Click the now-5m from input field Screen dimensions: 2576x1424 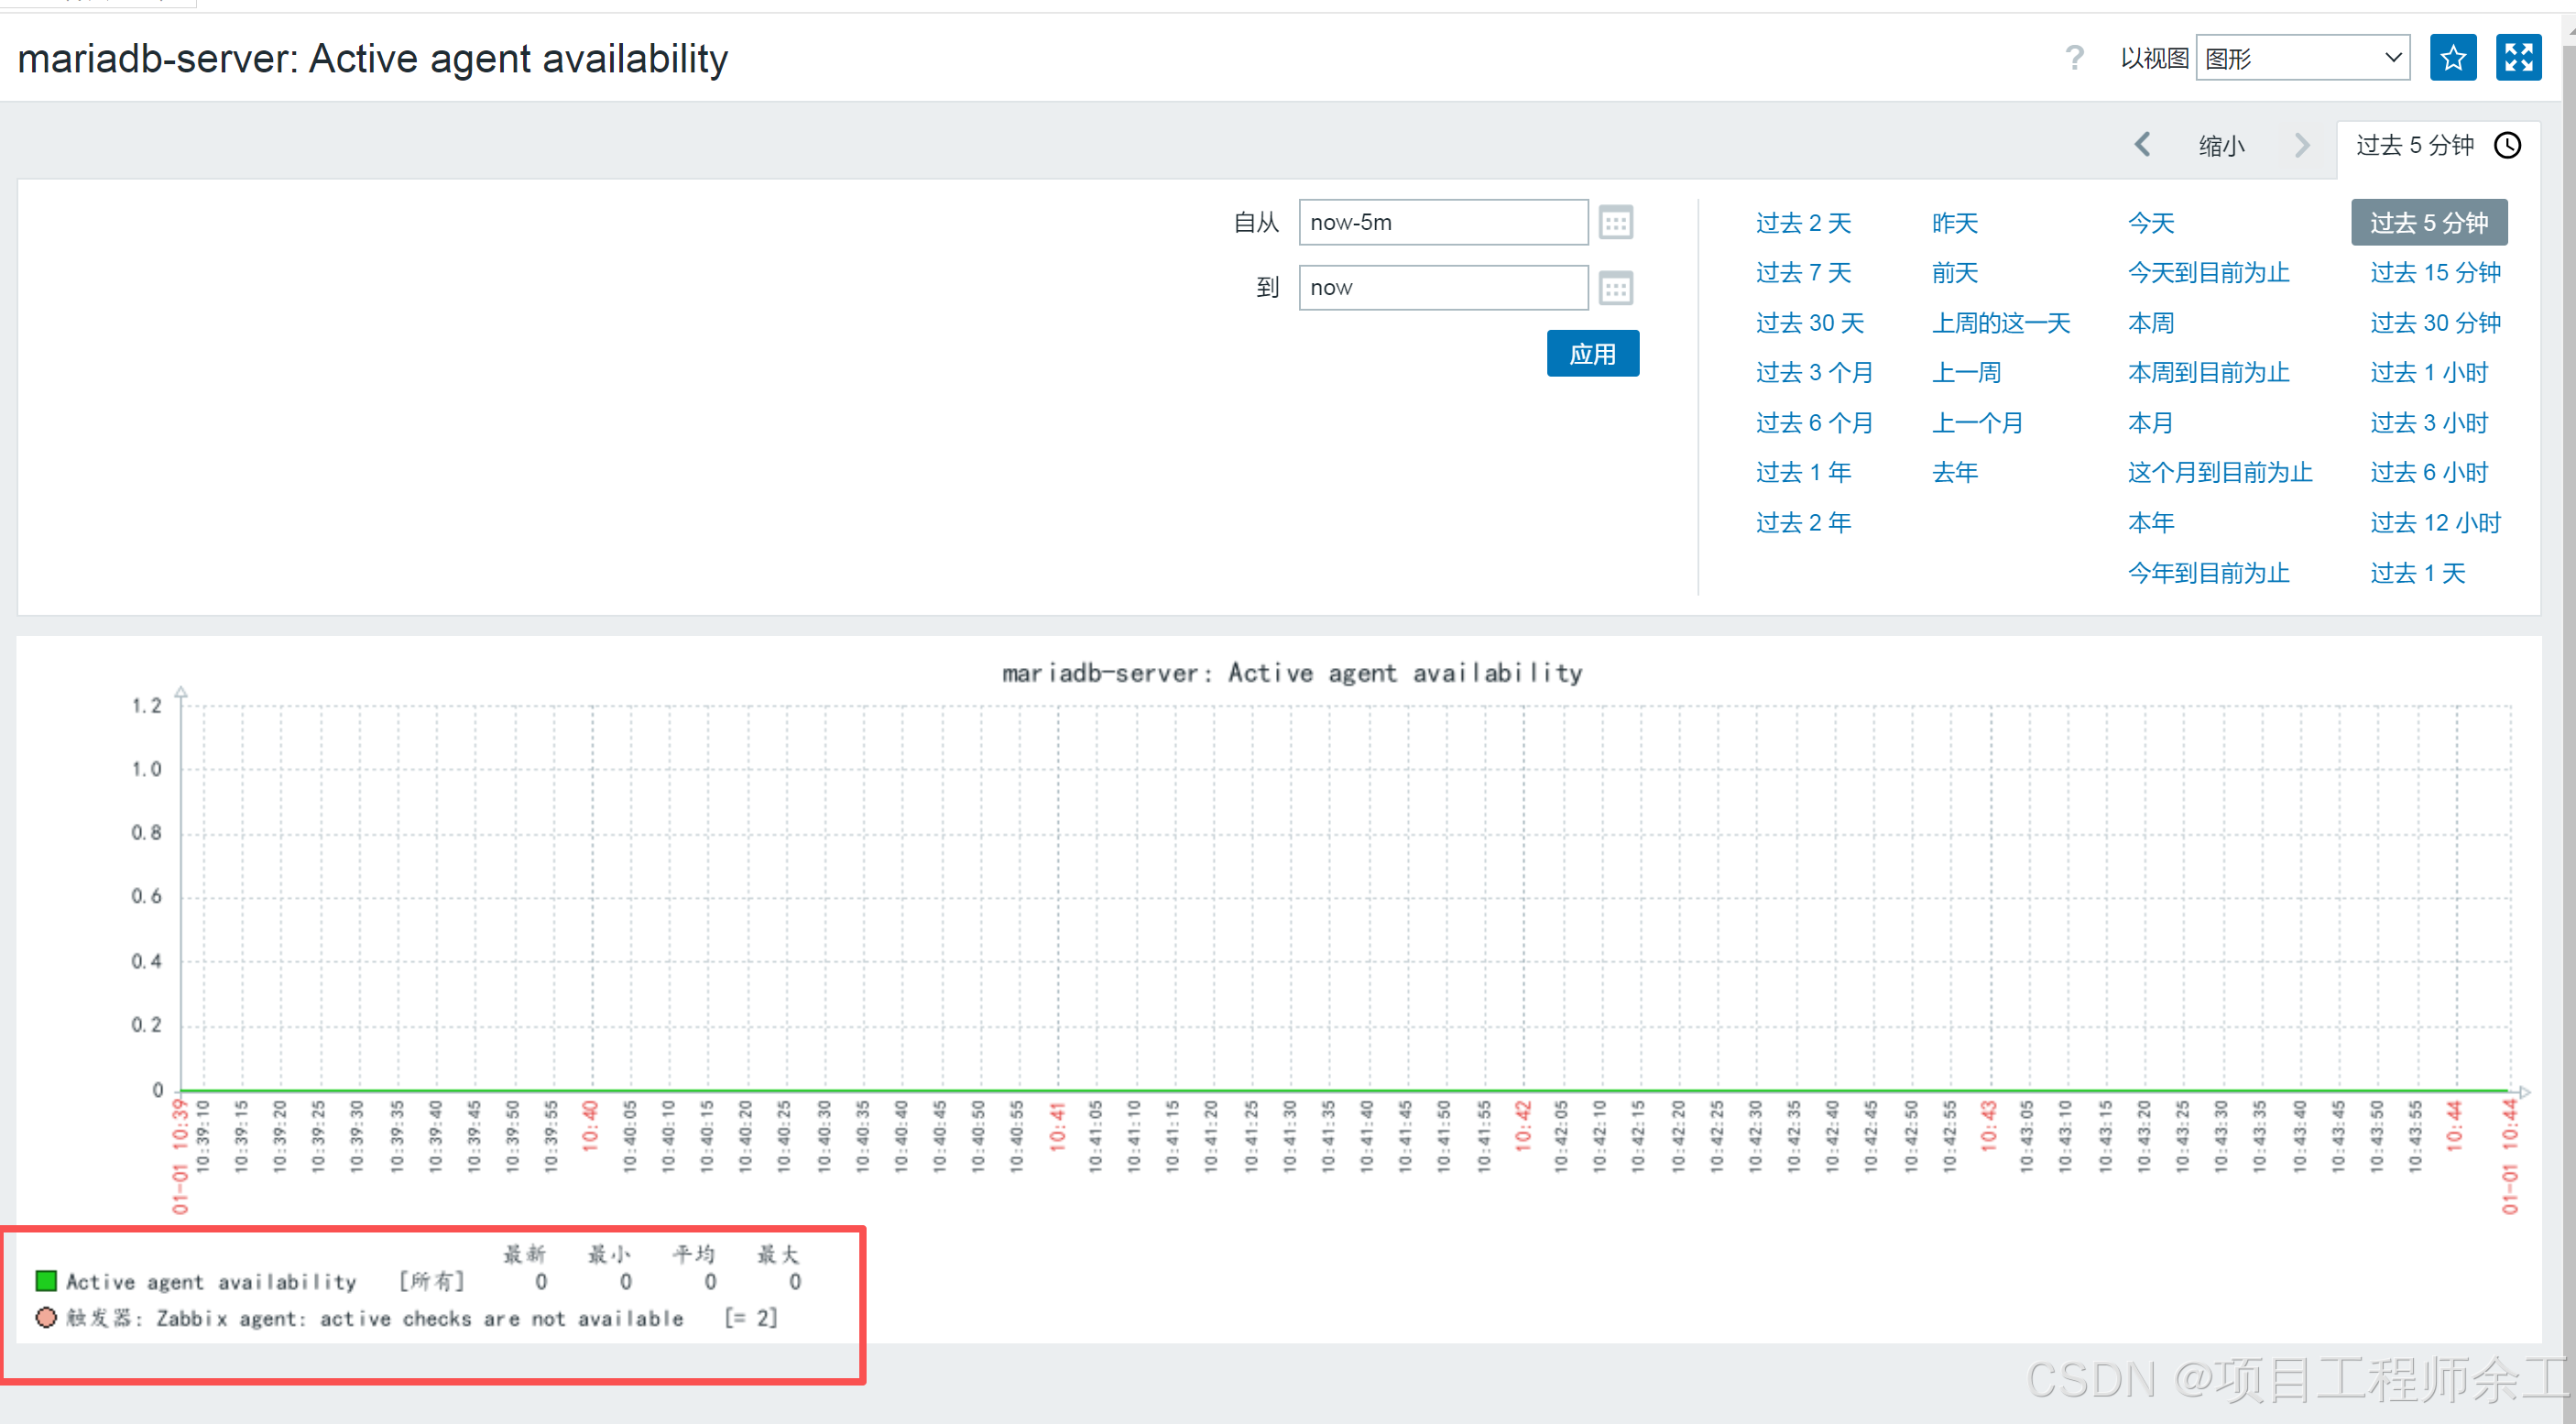click(x=1442, y=222)
